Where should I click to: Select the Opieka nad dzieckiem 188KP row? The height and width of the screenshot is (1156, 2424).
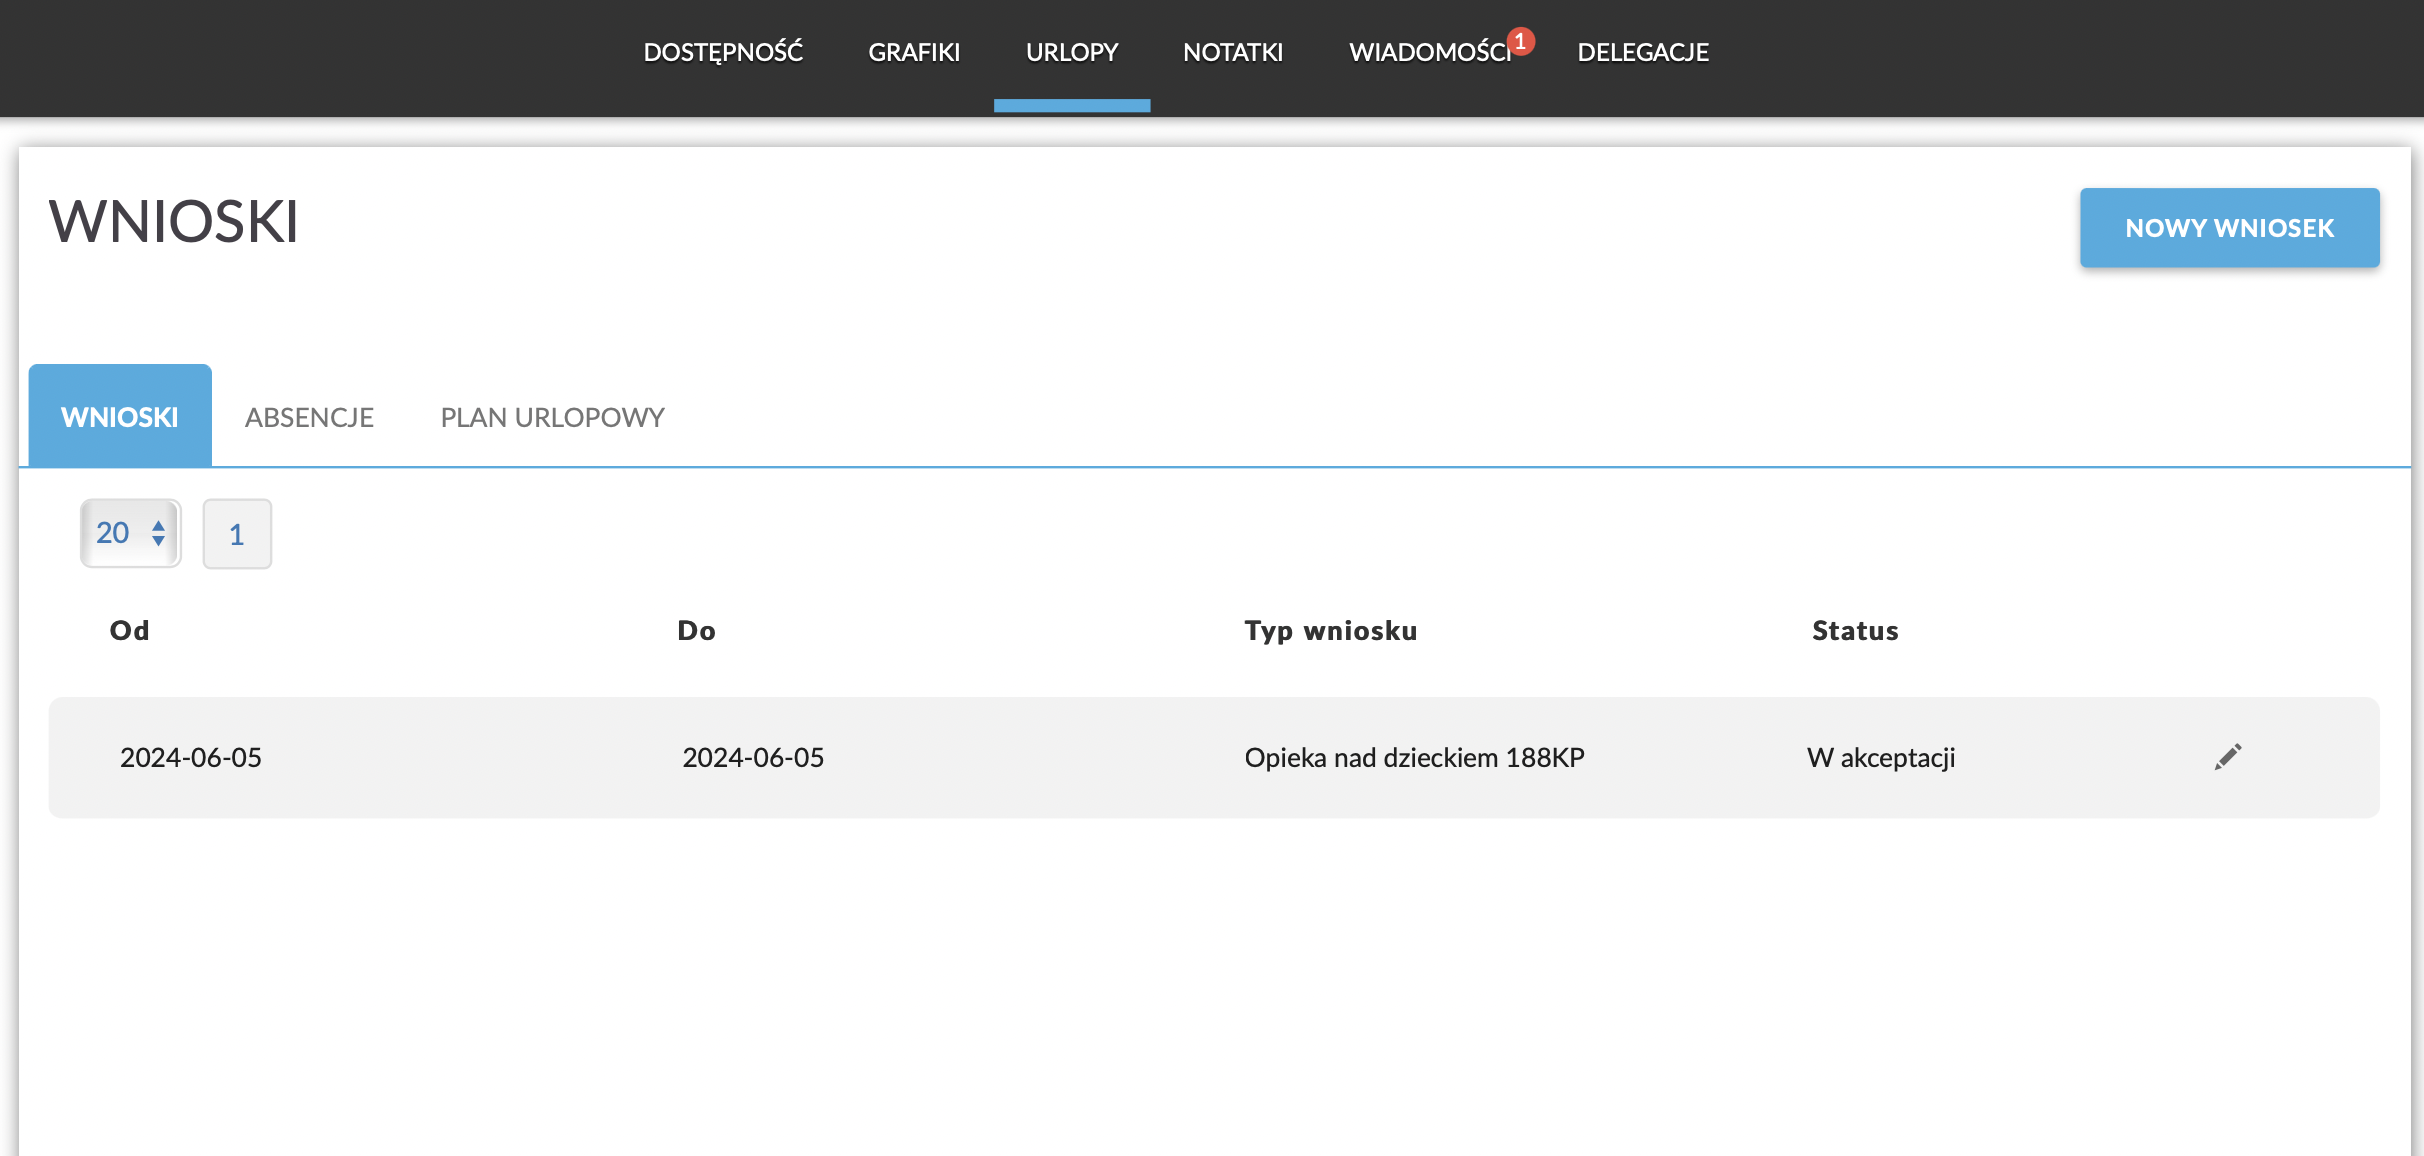coord(1414,757)
